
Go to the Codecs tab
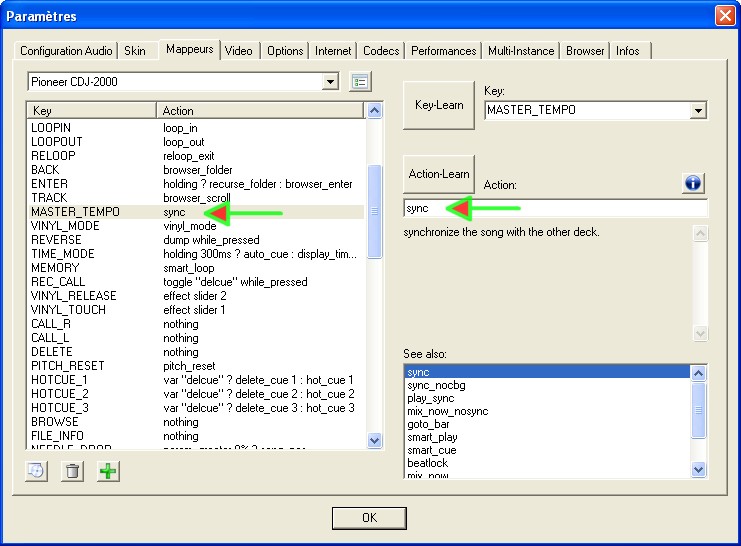[381, 51]
